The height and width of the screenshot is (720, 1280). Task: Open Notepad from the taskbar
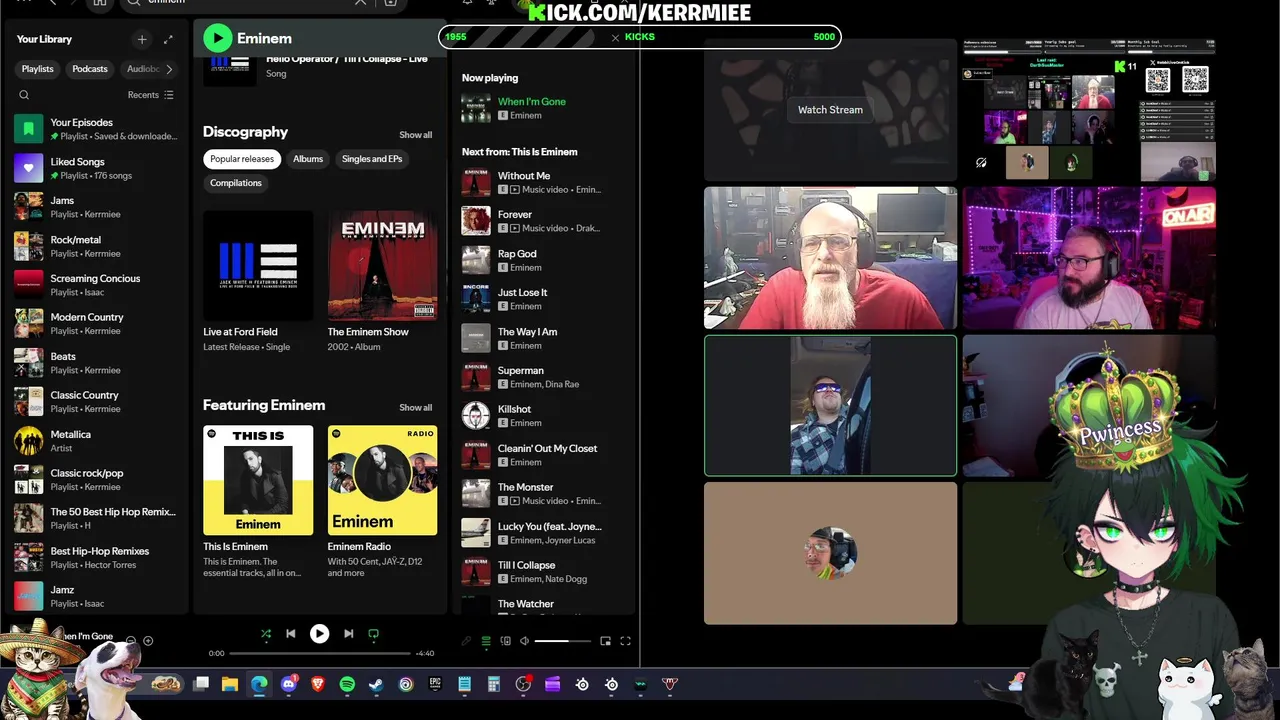point(464,684)
